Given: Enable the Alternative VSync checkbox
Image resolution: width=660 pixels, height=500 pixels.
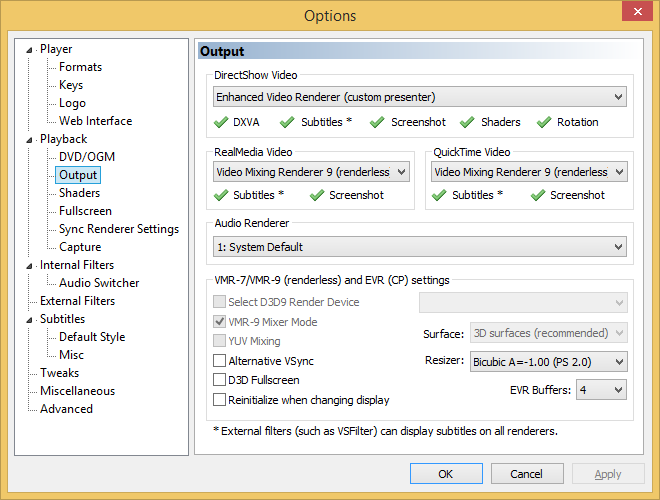Looking at the screenshot, I should tap(219, 361).
